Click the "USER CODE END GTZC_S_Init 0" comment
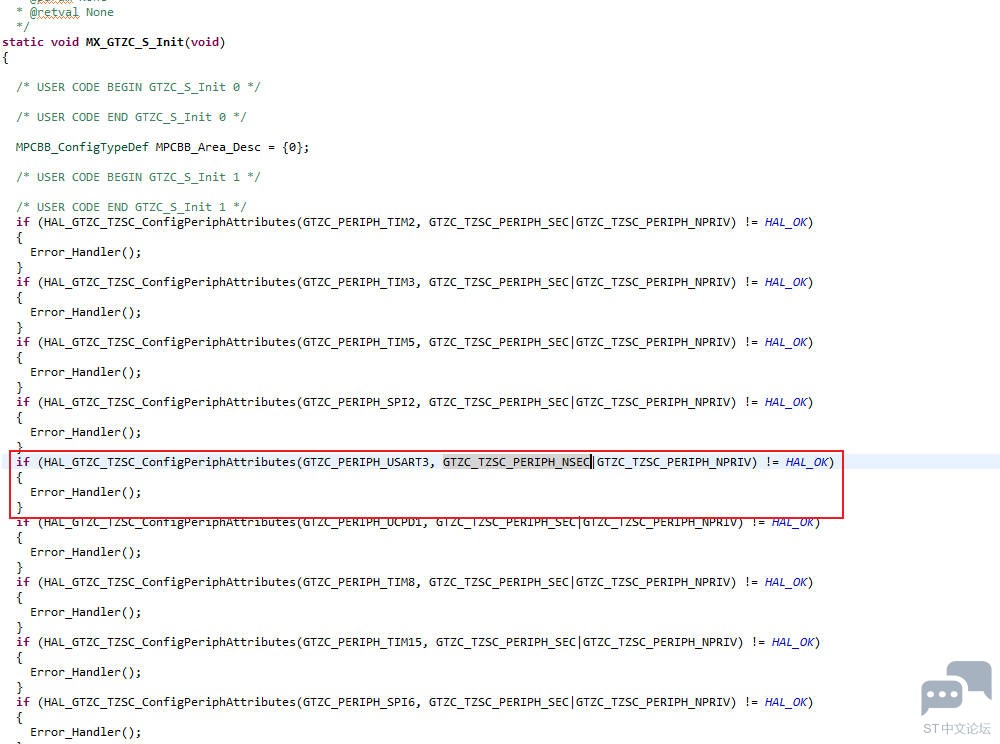 click(131, 117)
